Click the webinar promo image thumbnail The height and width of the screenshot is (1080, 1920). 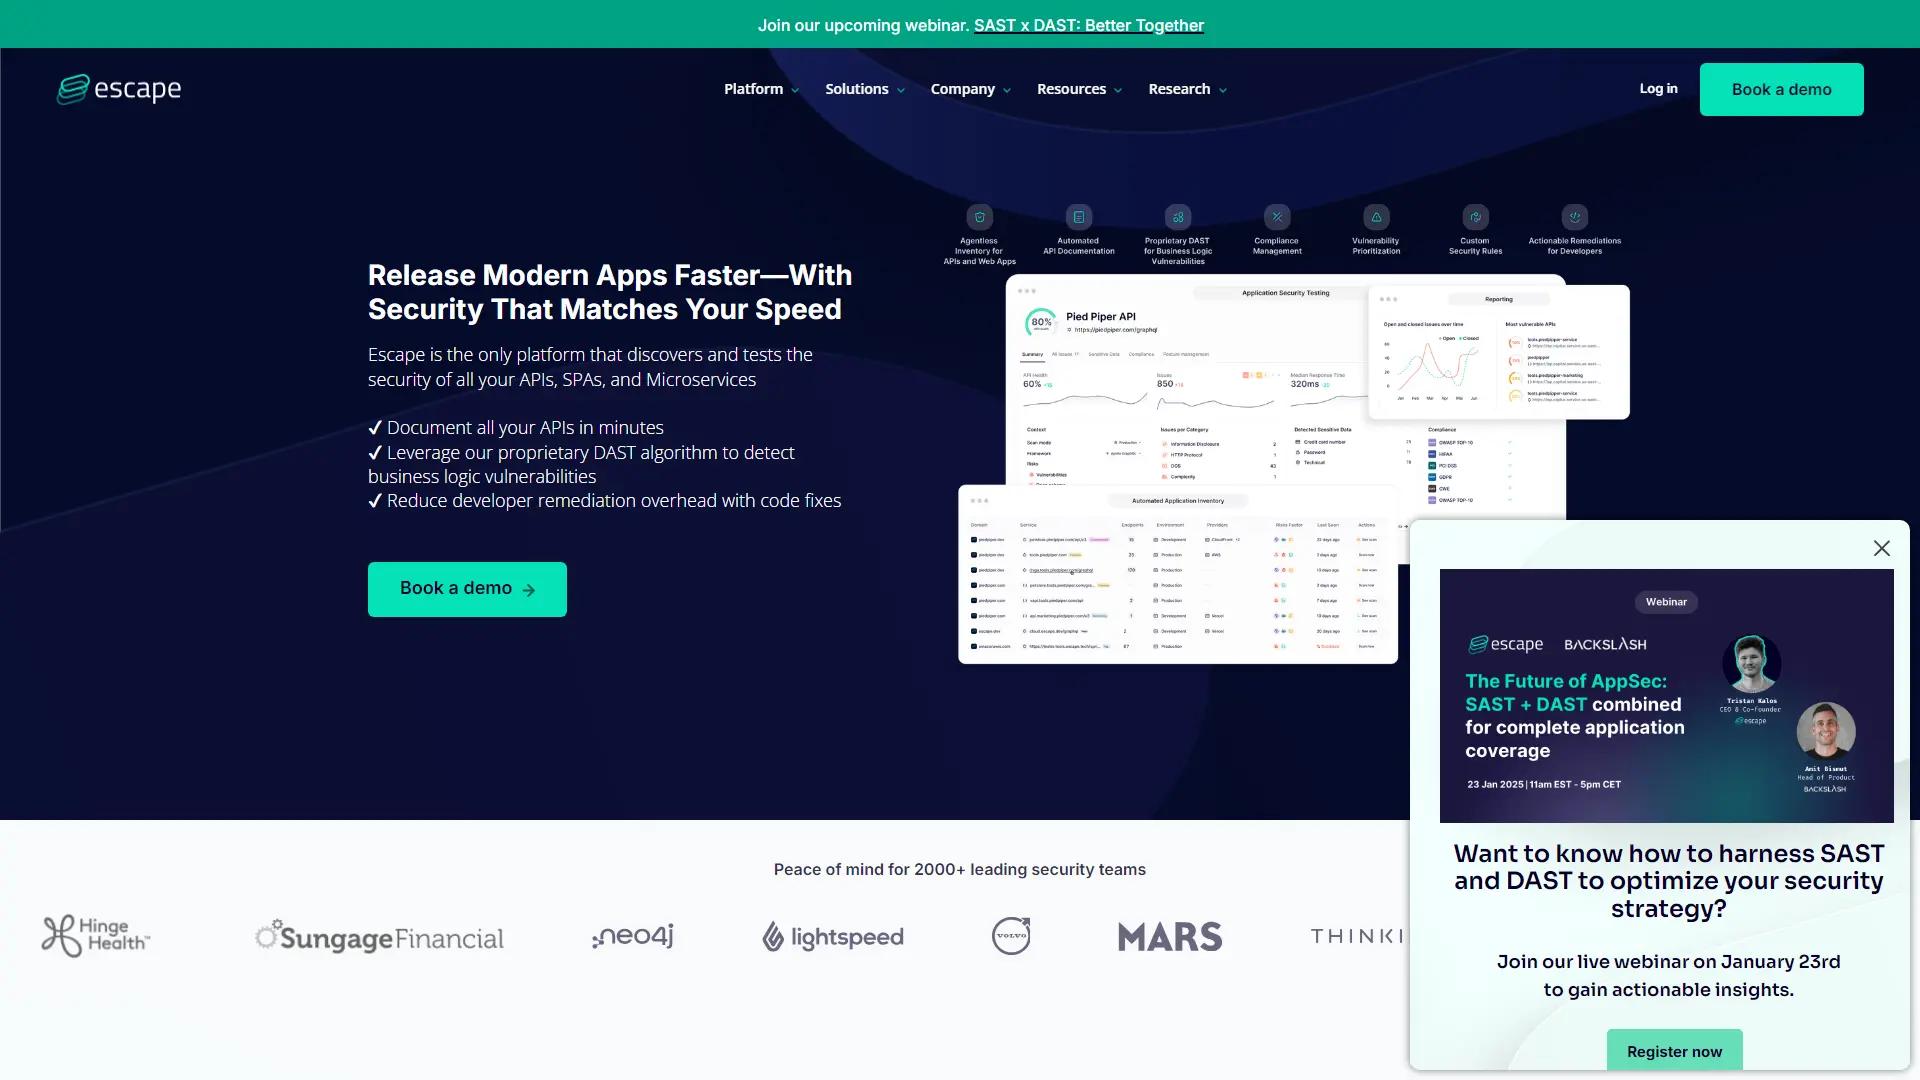(x=1666, y=696)
